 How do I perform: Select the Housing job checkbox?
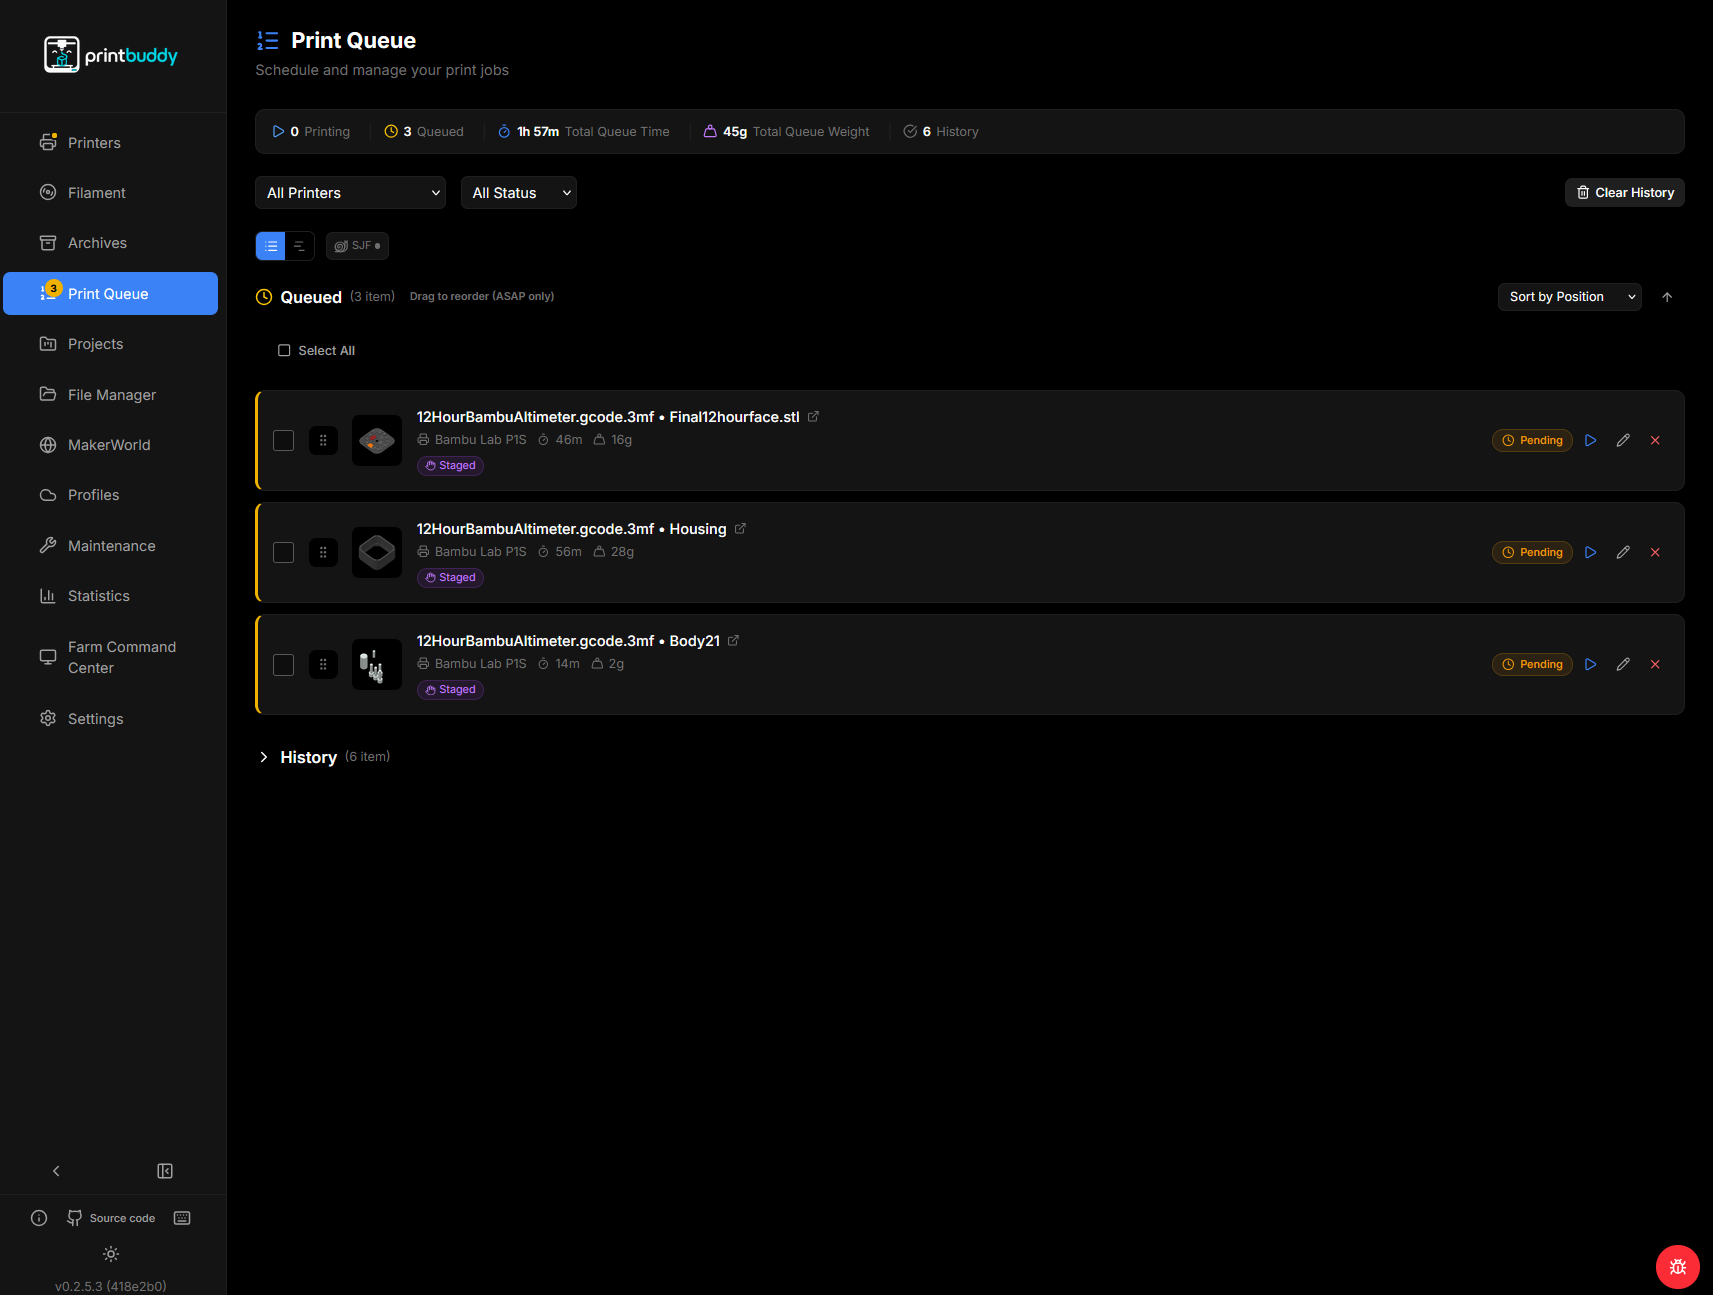(x=284, y=552)
